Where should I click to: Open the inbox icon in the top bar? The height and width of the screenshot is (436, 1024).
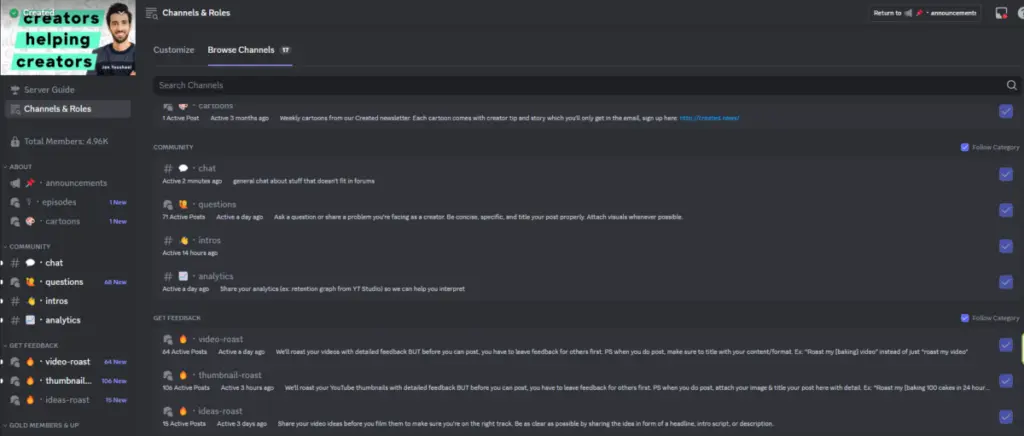(1001, 13)
